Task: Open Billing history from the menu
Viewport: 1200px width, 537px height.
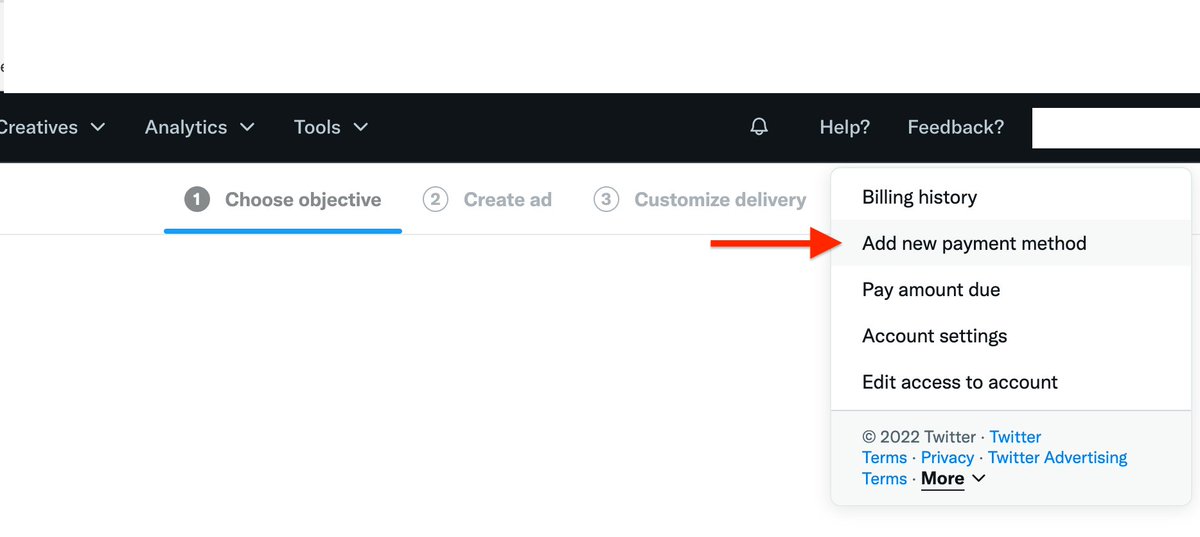Action: [1011, 197]
